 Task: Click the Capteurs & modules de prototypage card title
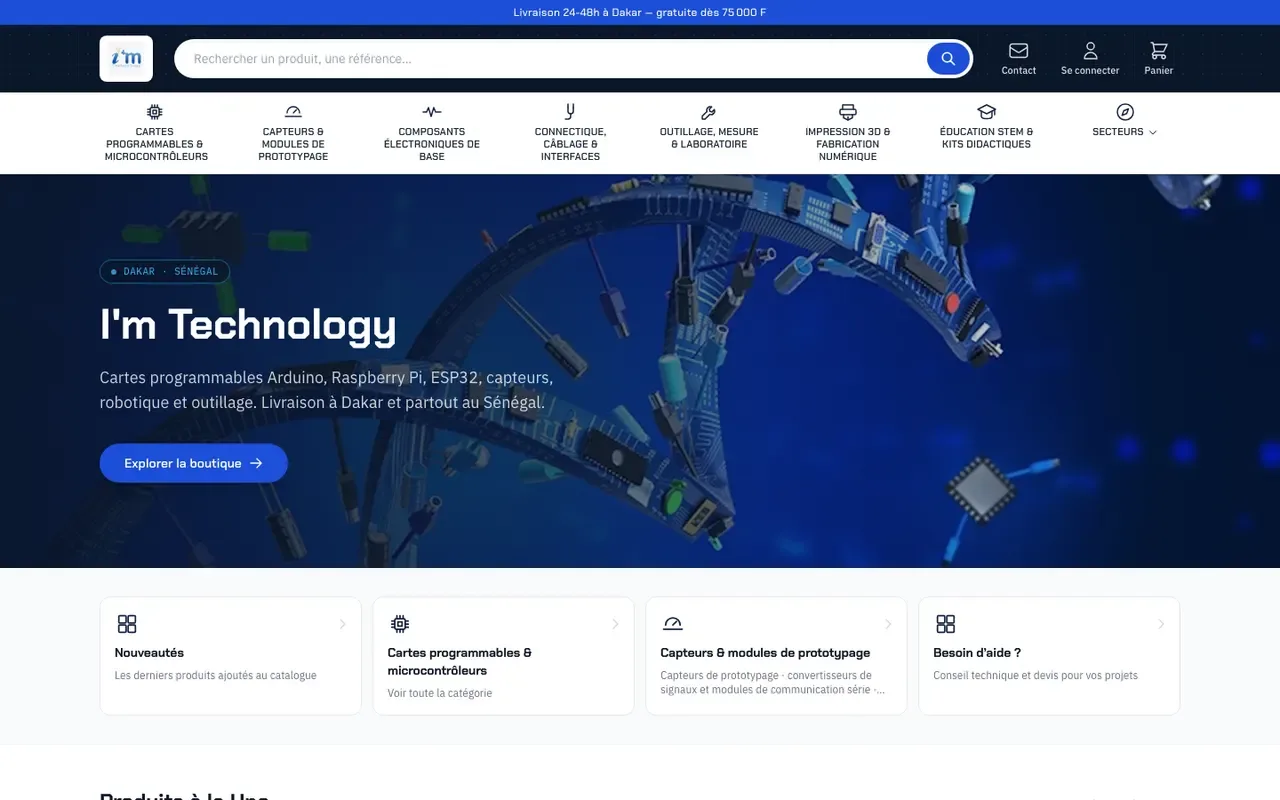[x=765, y=653]
